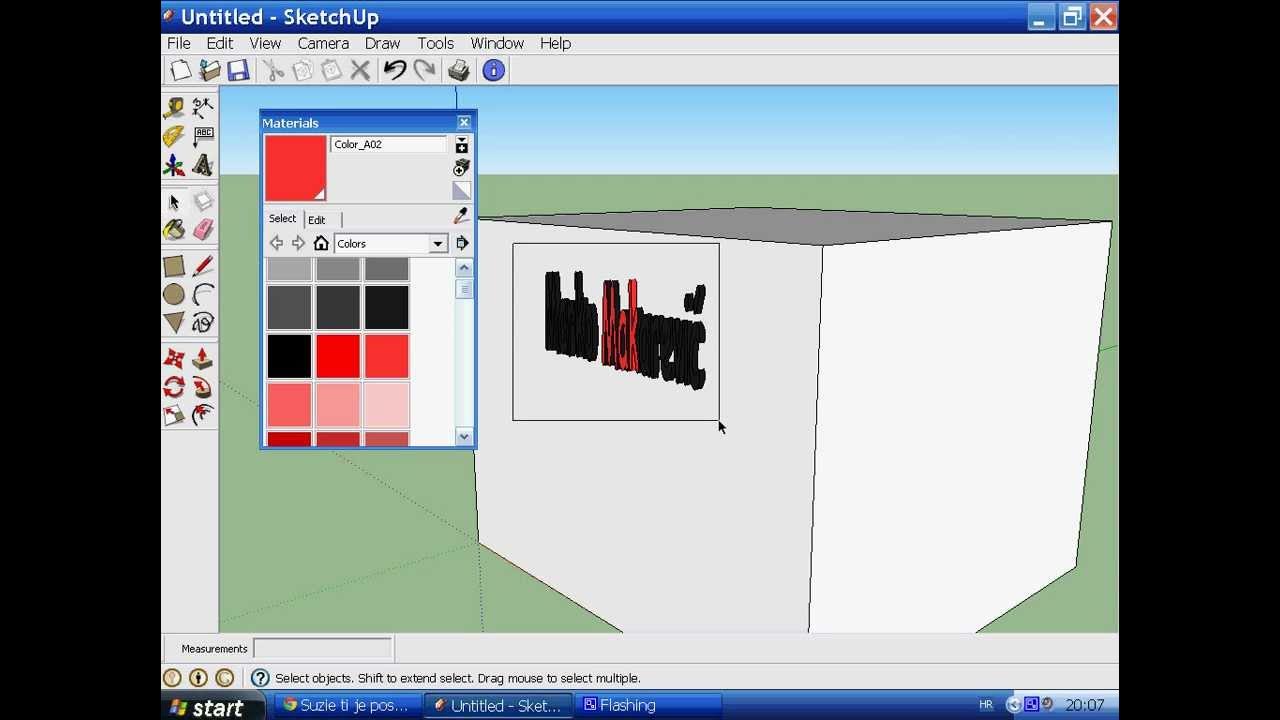This screenshot has height=720, width=1280.
Task: Set the default material
Action: coord(461,190)
